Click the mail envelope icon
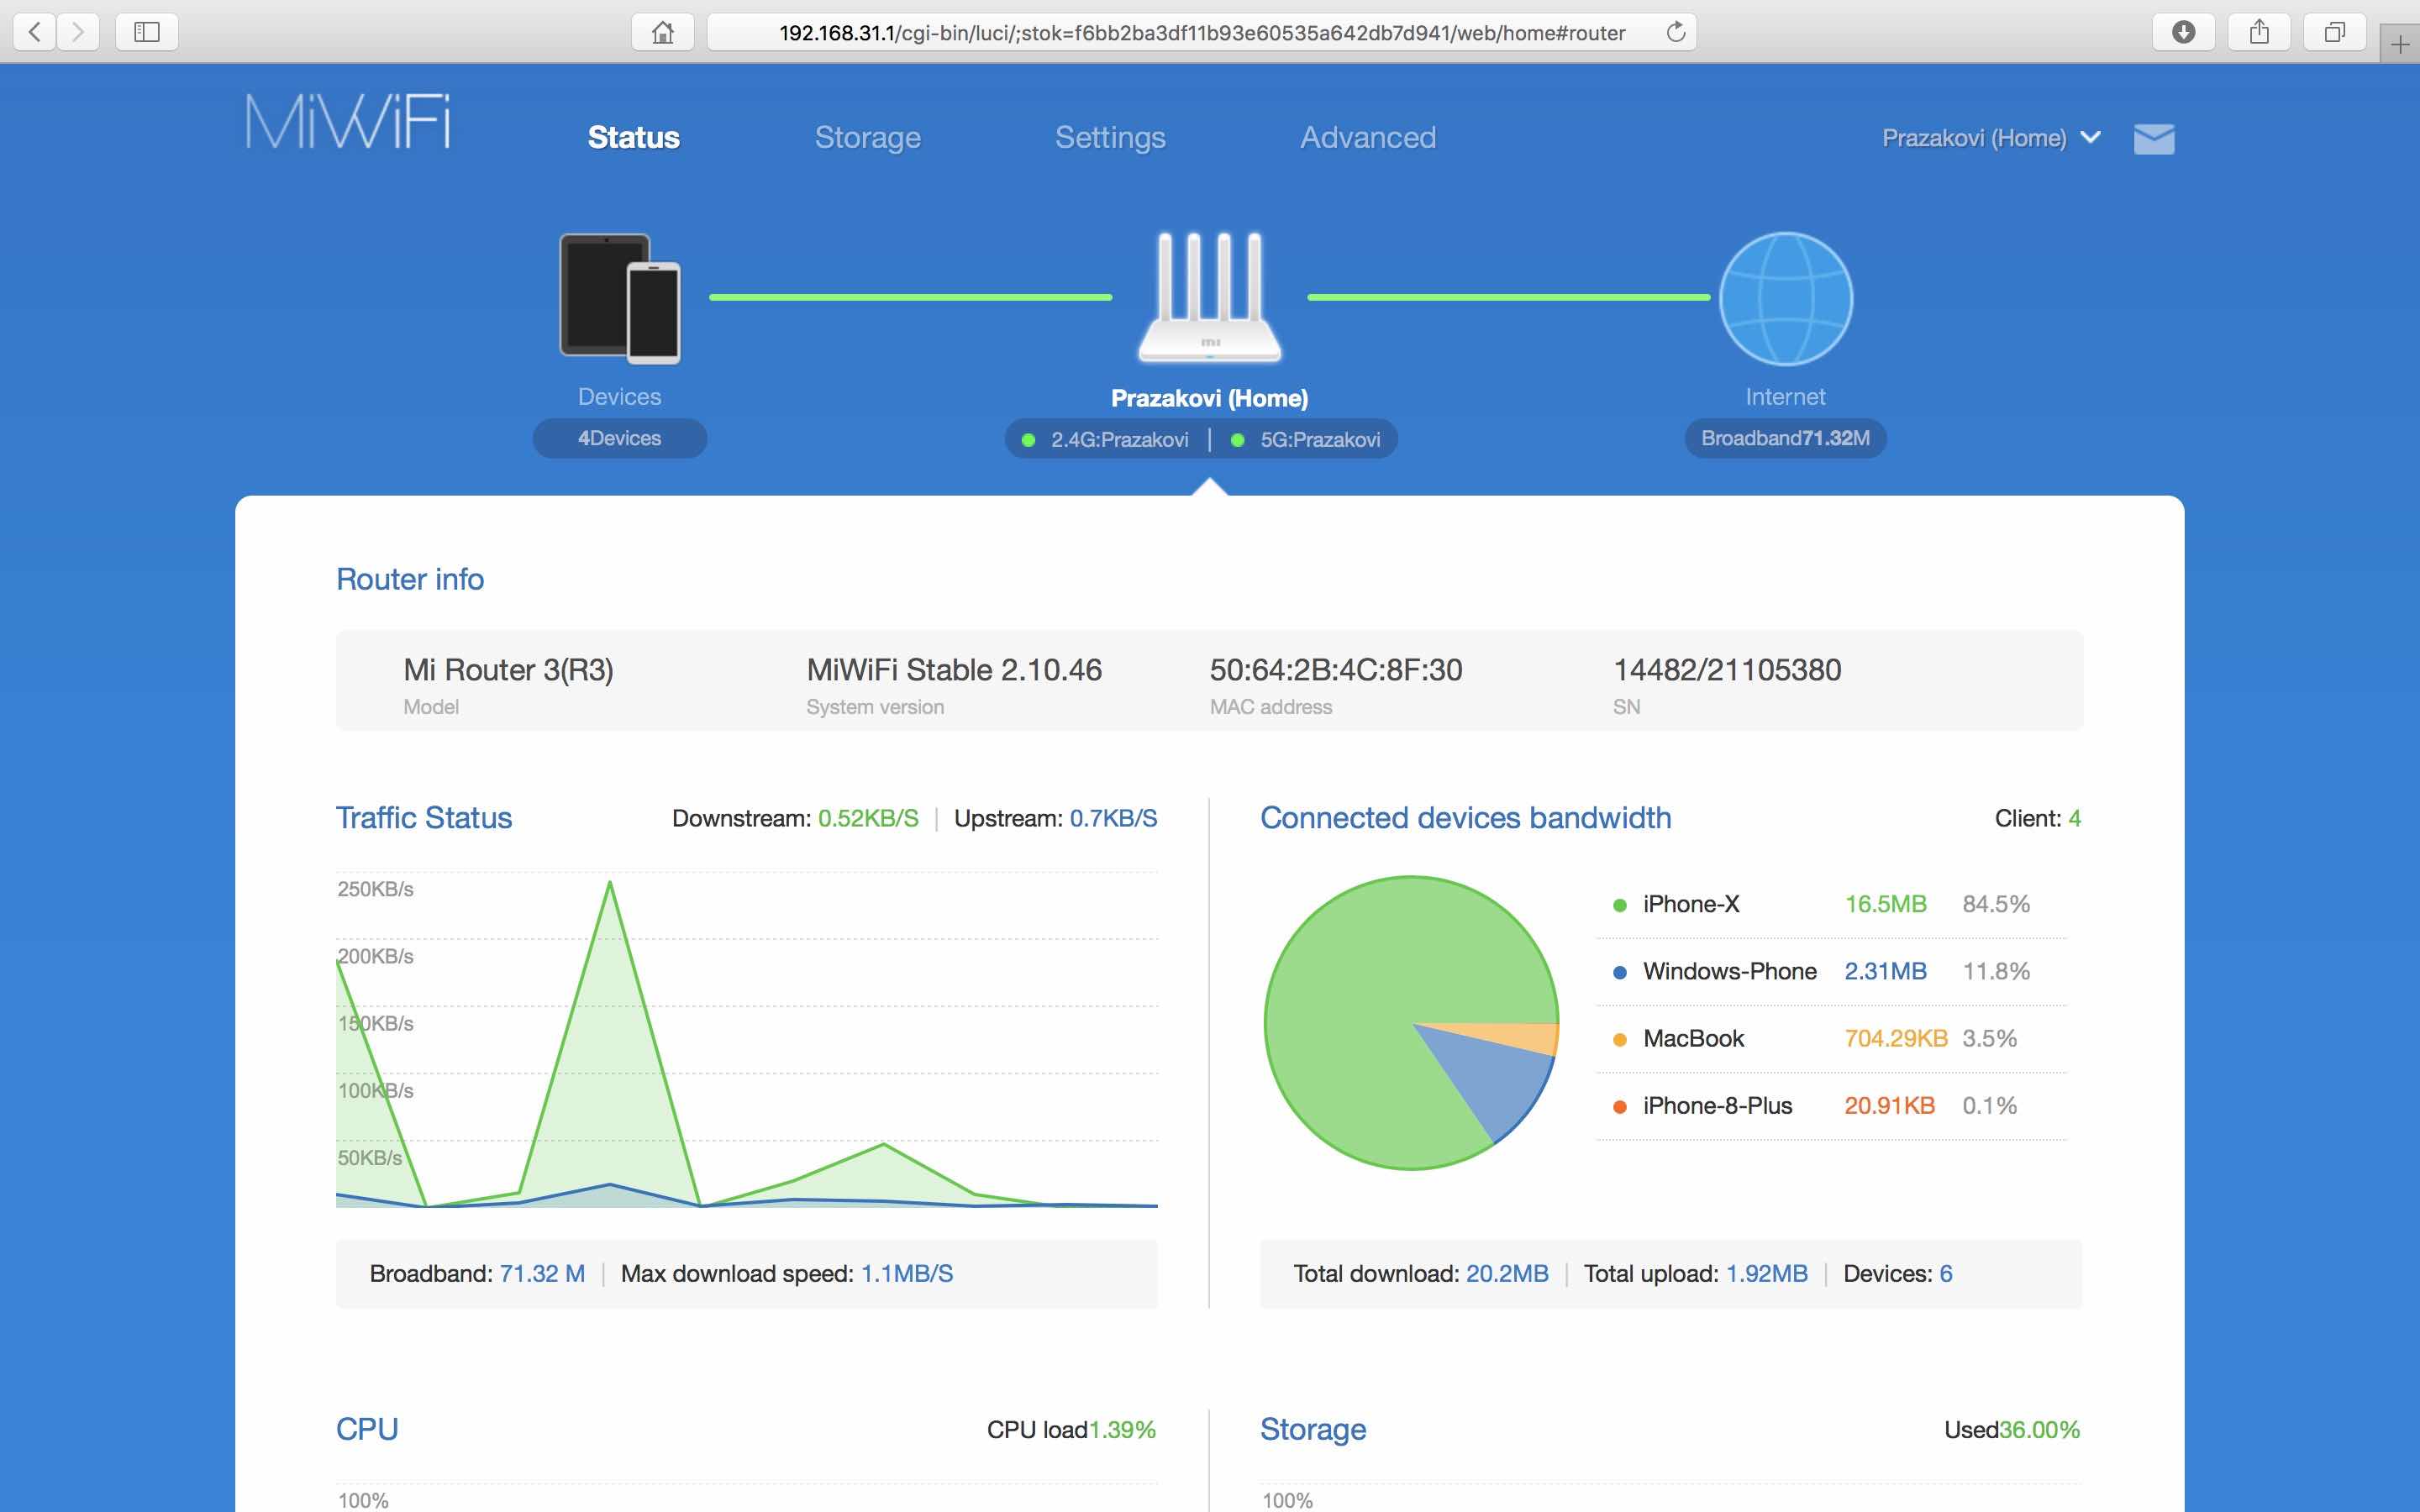 pos(2153,138)
